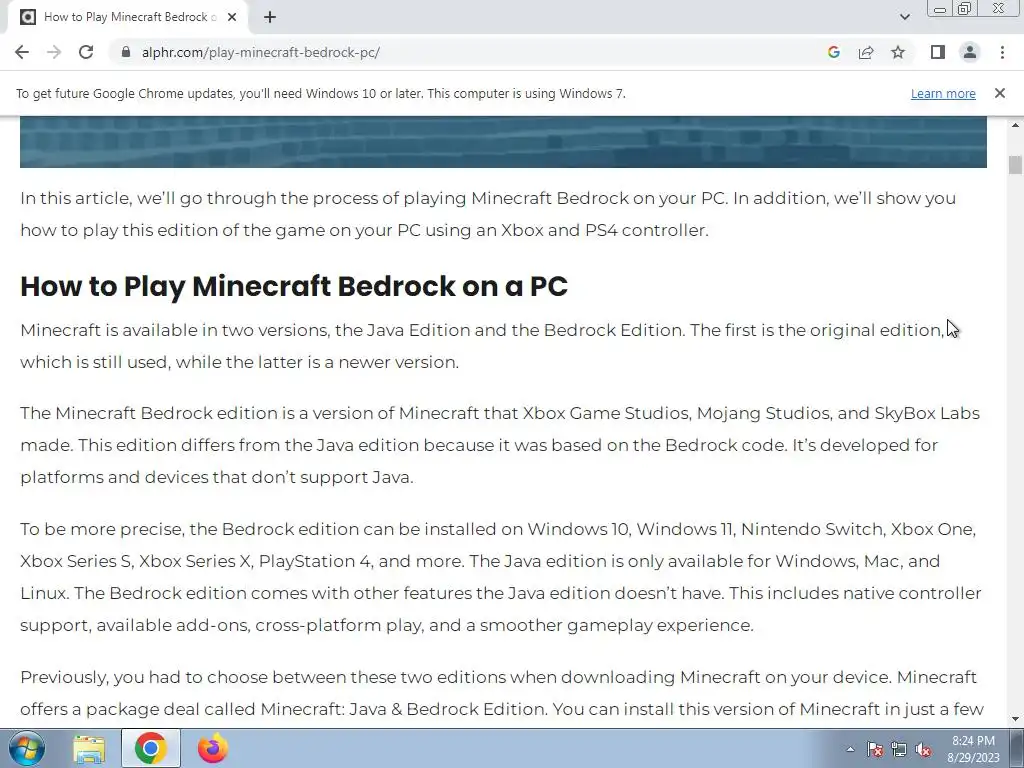Viewport: 1024px width, 768px height.
Task: Share this page using the share icon
Action: [x=866, y=52]
